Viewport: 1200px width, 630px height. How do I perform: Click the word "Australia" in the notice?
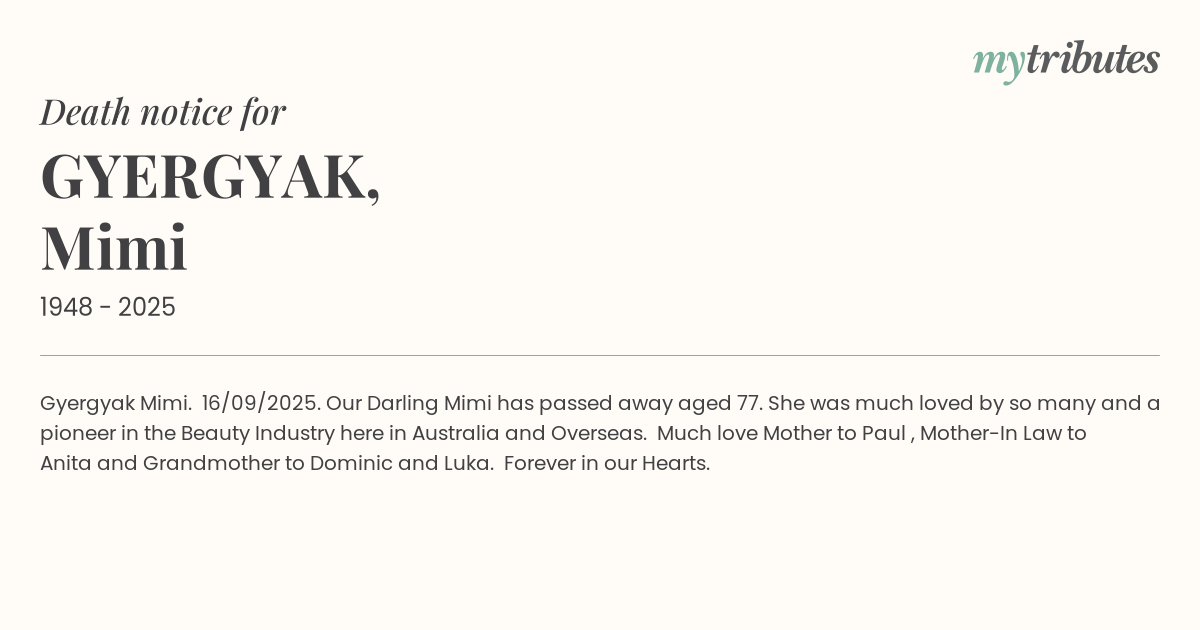pyautogui.click(x=455, y=434)
